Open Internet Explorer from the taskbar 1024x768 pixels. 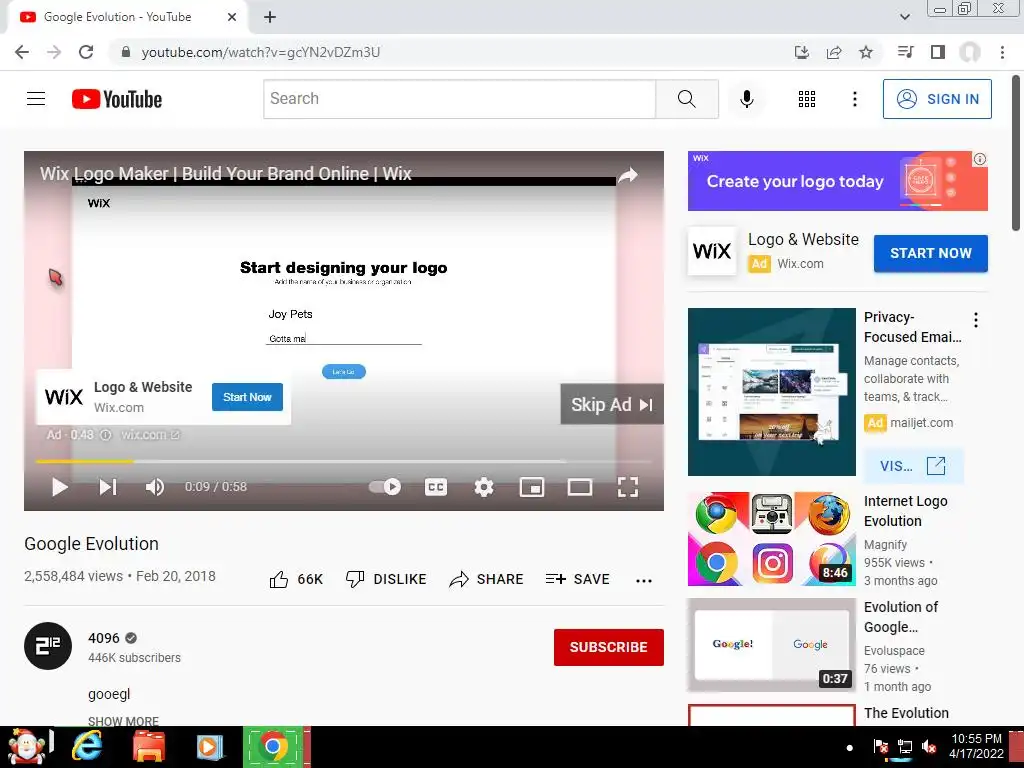point(87,746)
